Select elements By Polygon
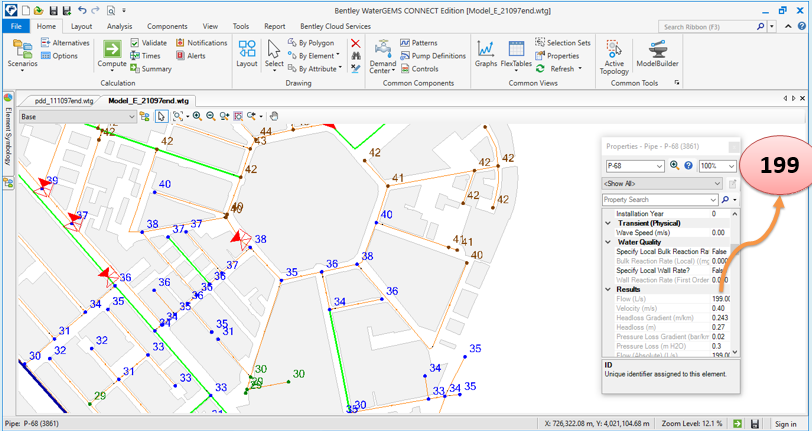The image size is (812, 431). [311, 43]
